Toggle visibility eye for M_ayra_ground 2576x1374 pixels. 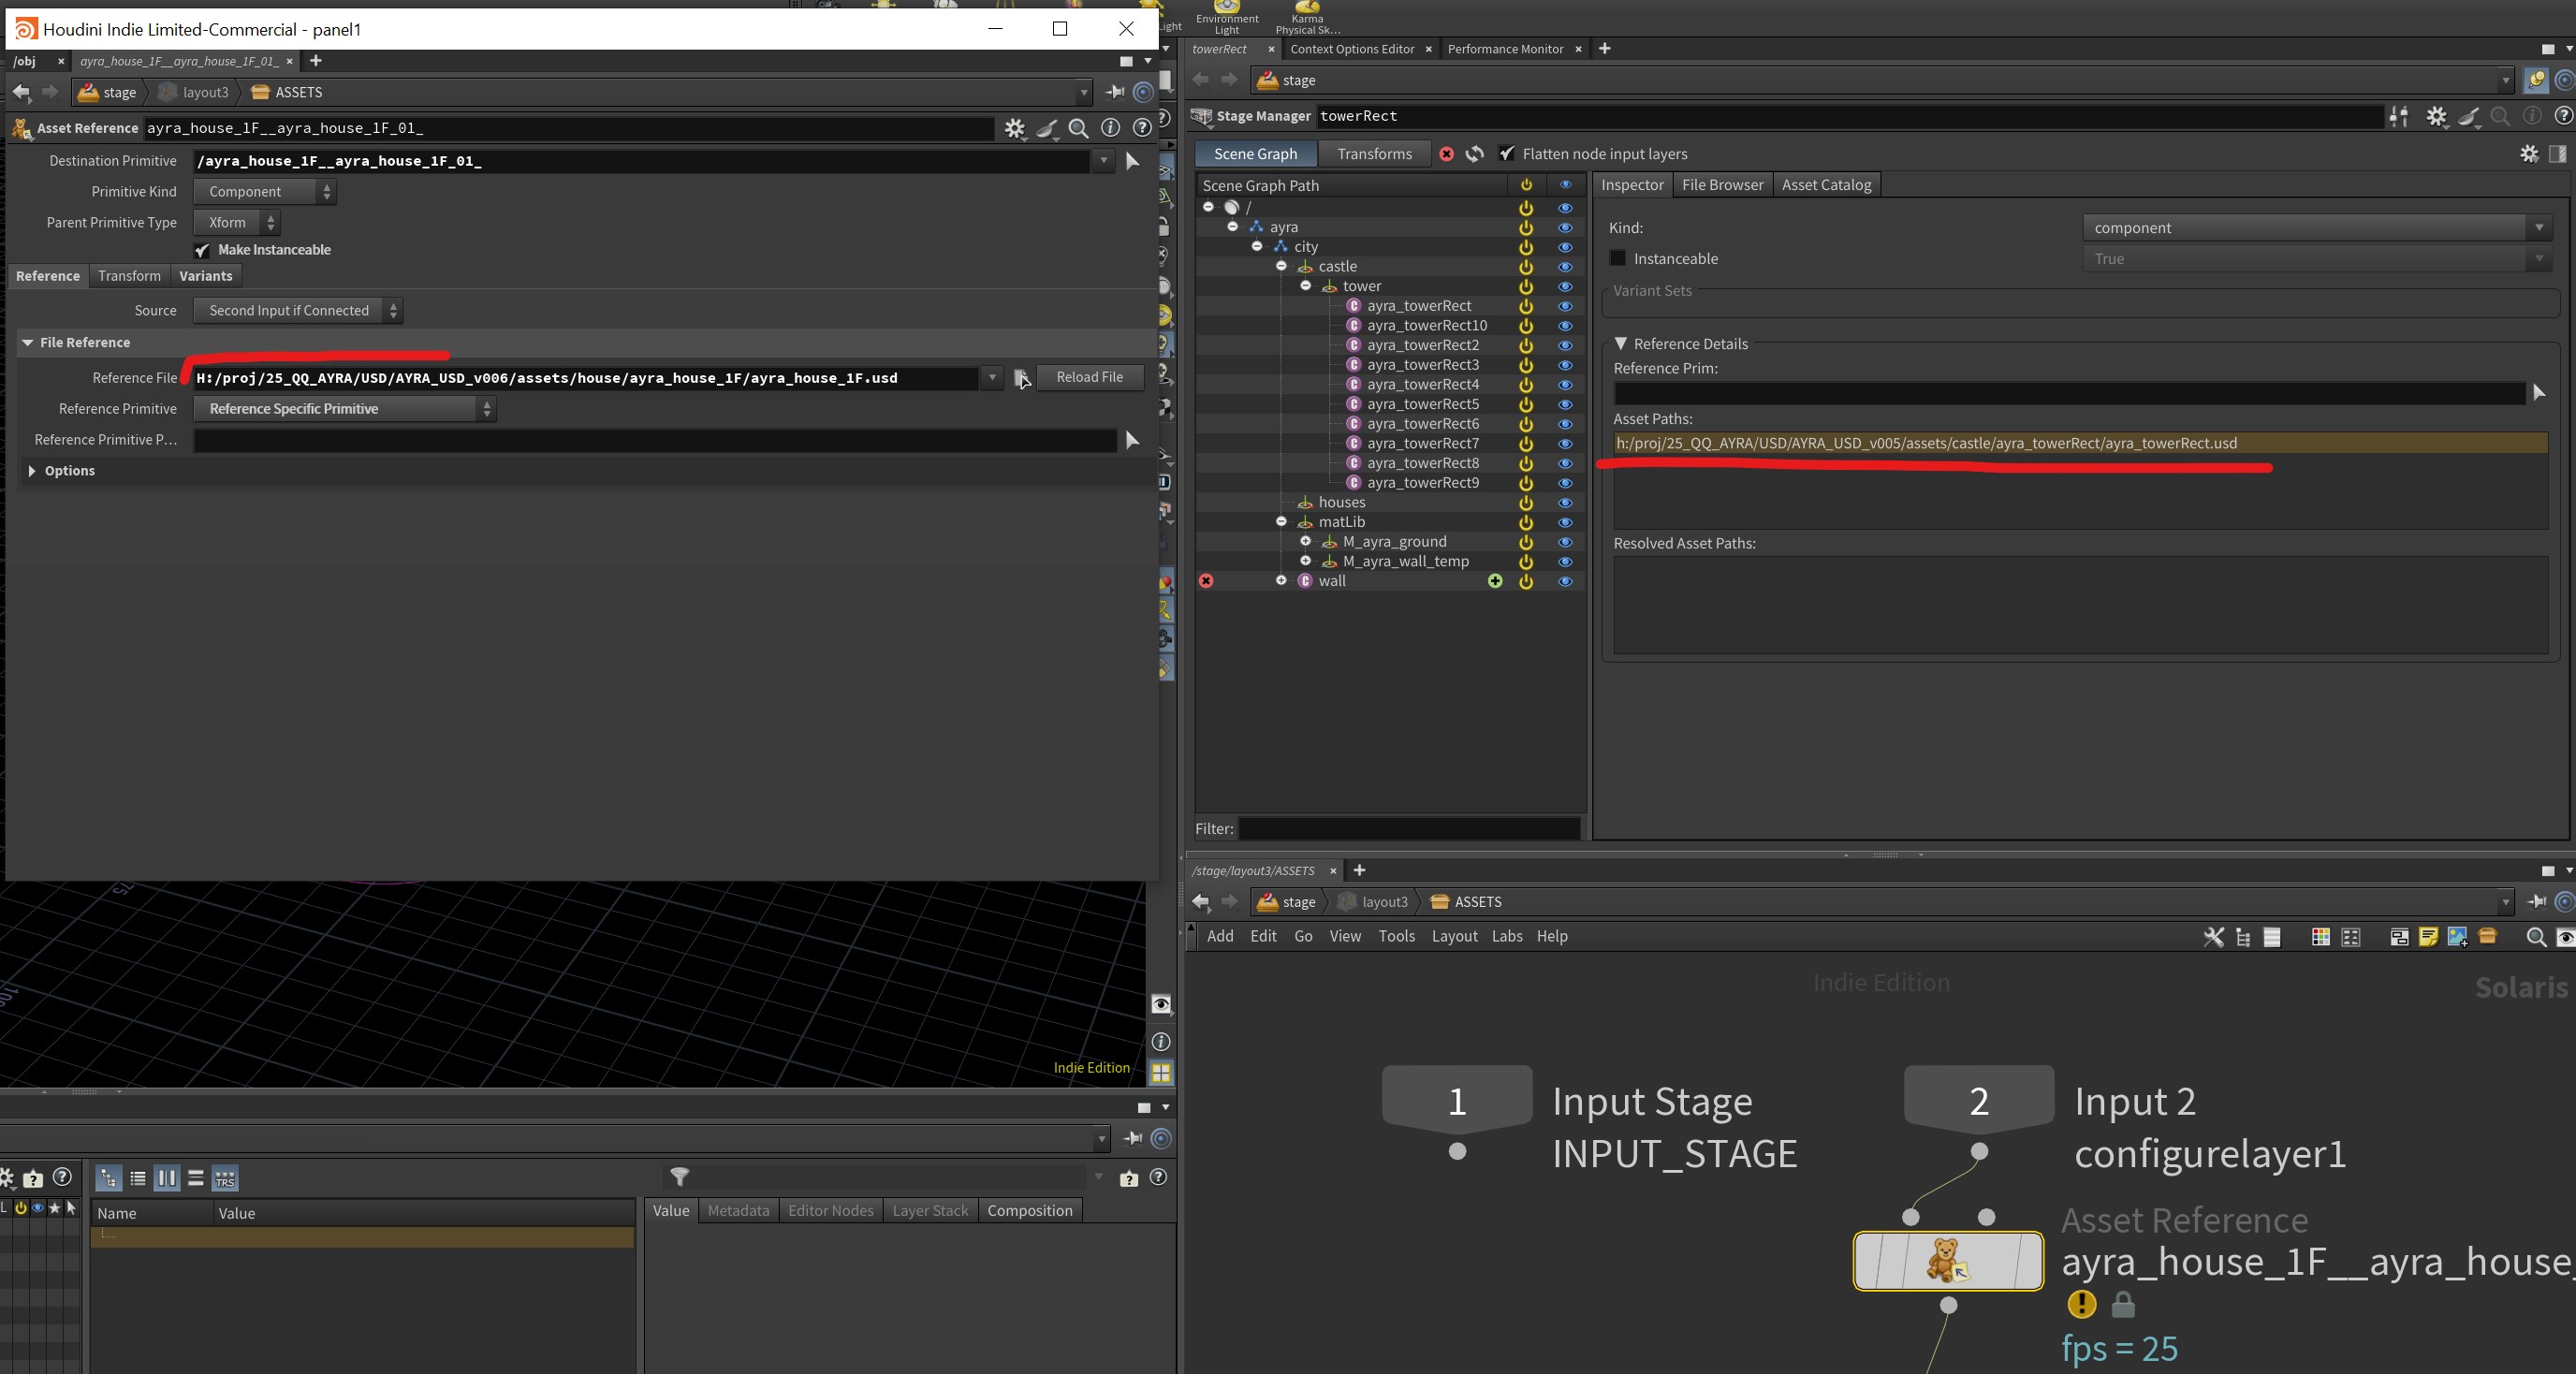[x=1565, y=542]
